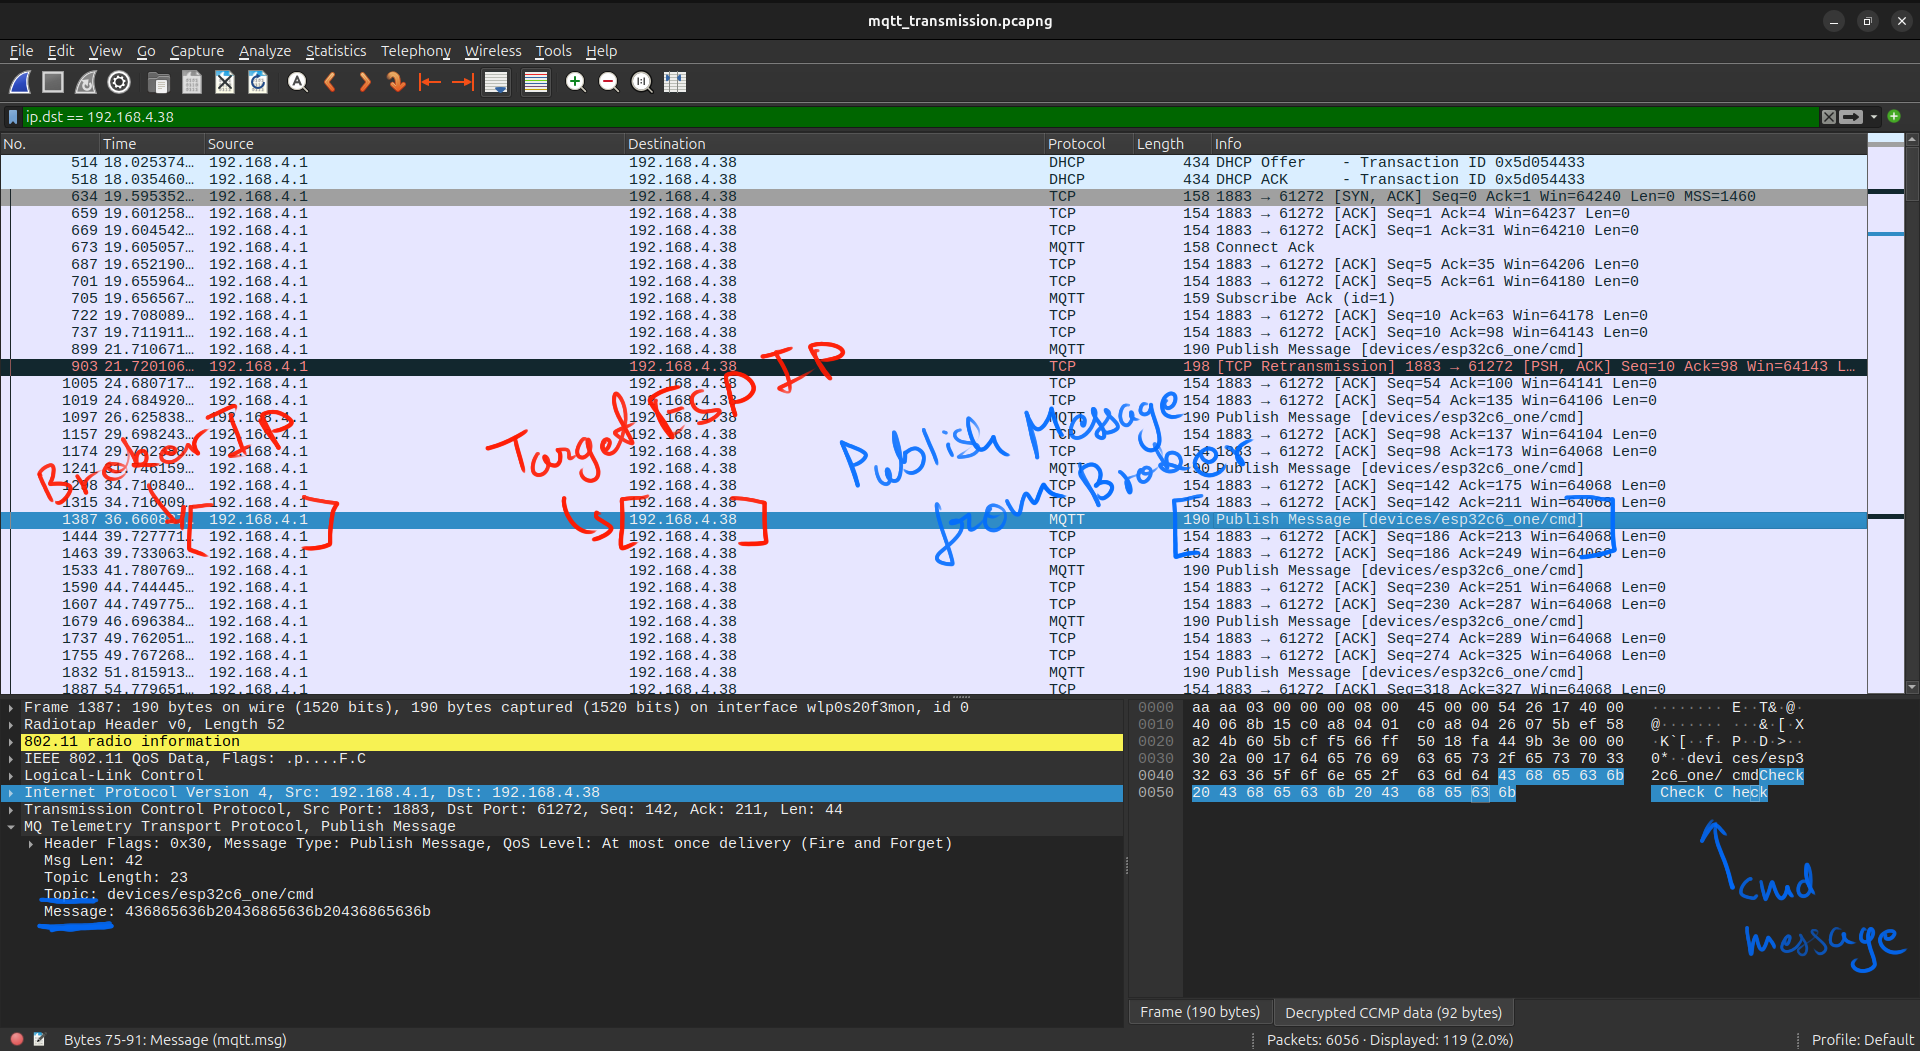Viewport: 1920px width, 1051px height.
Task: Go back in packet history arrow
Action: click(331, 82)
